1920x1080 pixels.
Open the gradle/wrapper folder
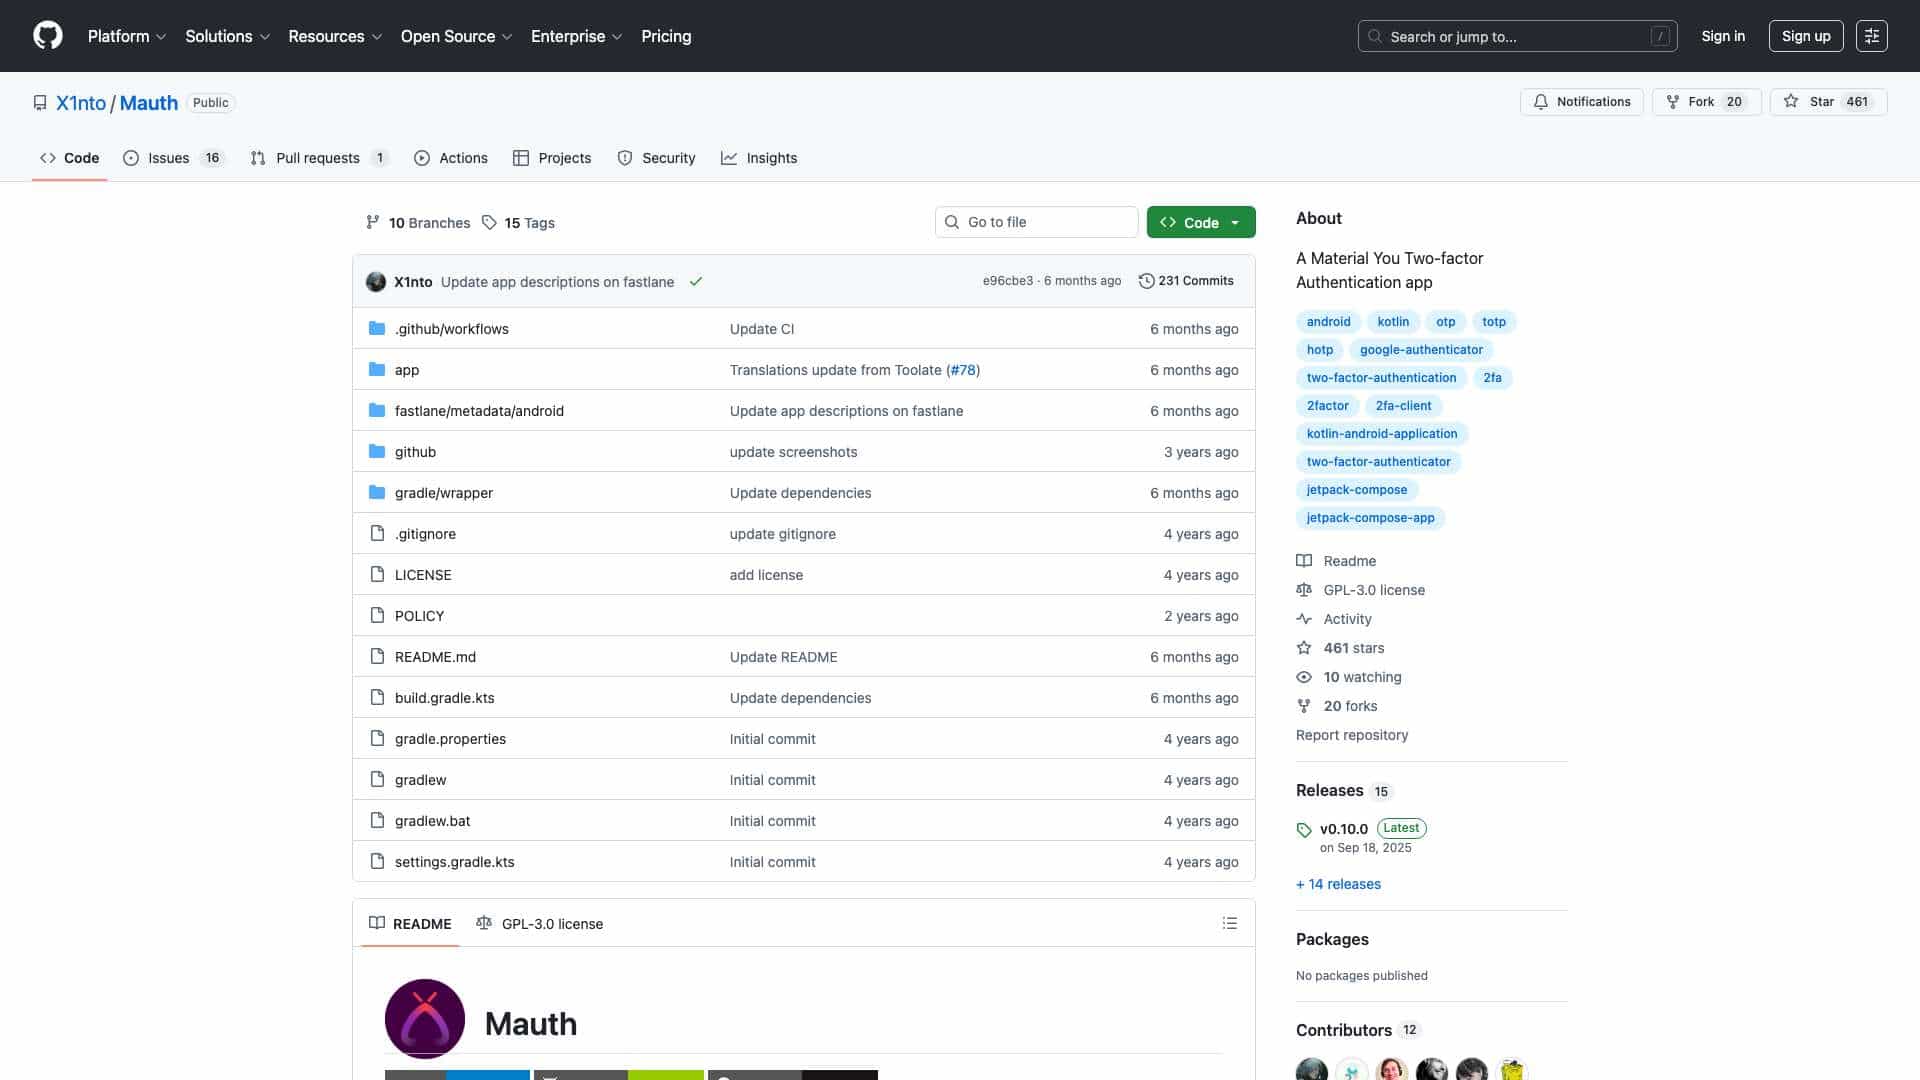(443, 493)
